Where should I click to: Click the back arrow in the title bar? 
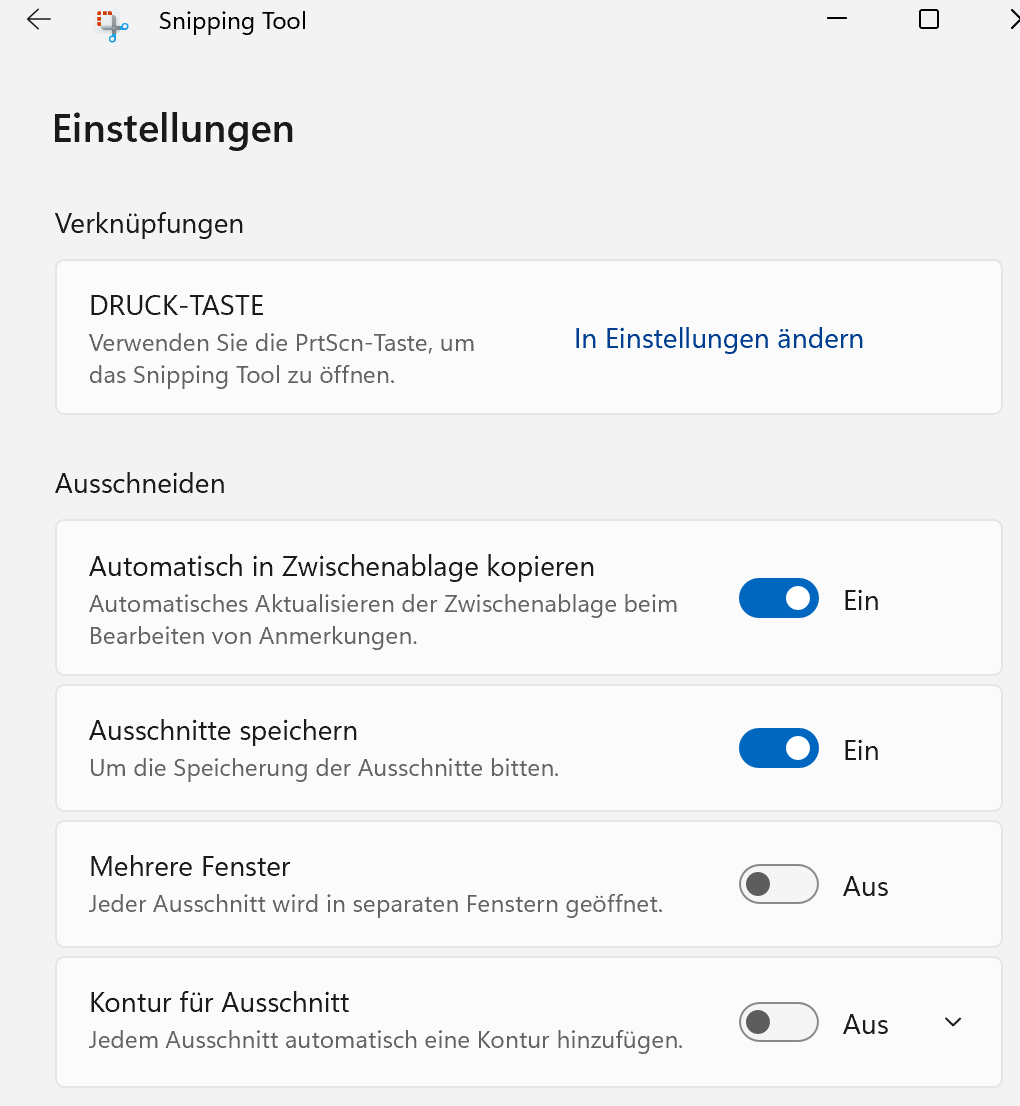(39, 20)
